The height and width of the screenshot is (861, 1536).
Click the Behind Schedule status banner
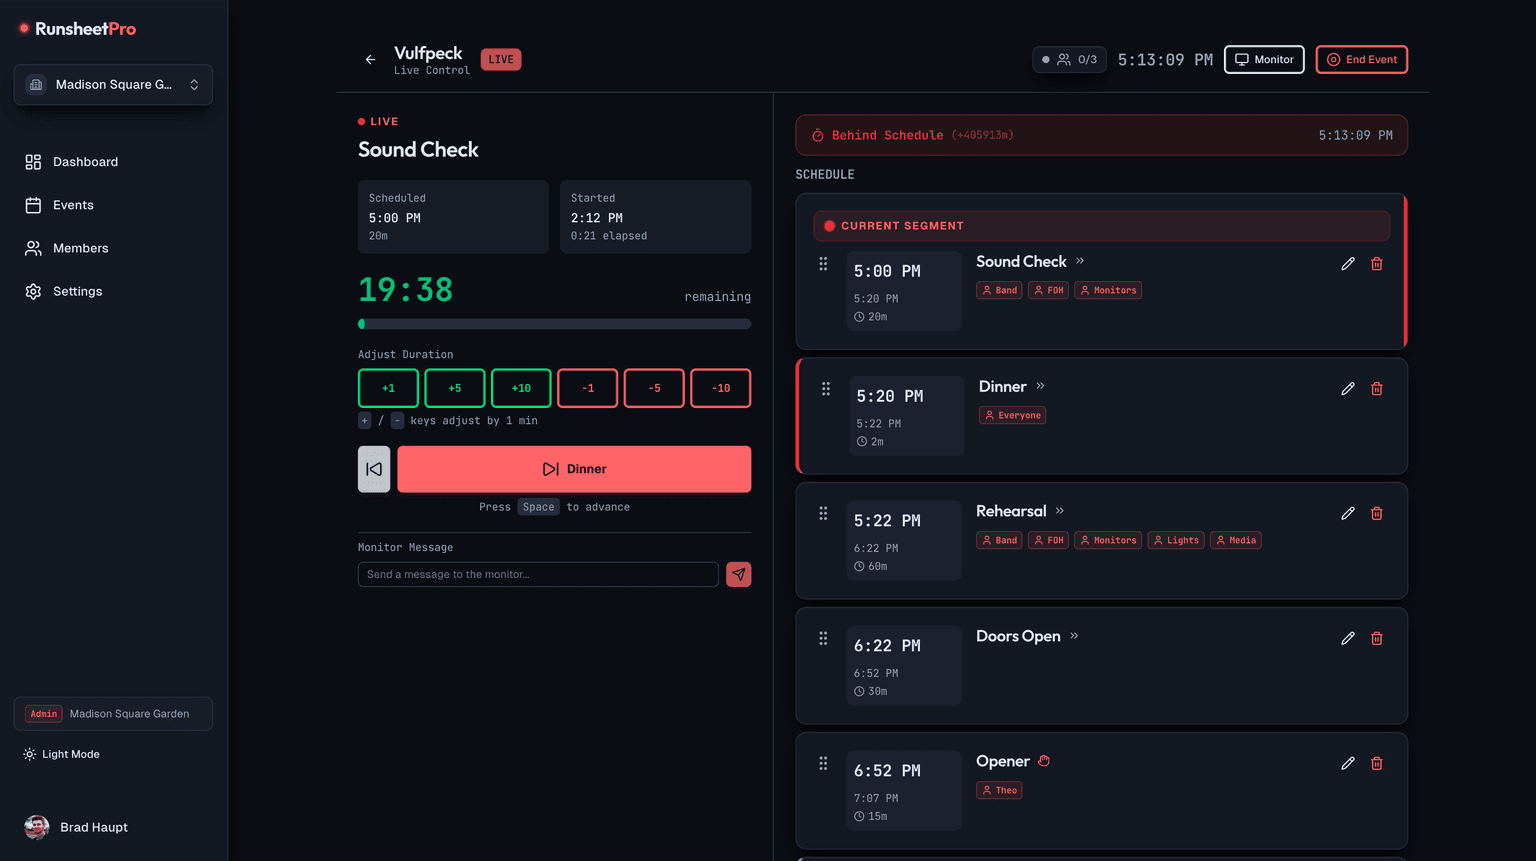[x=1101, y=135]
